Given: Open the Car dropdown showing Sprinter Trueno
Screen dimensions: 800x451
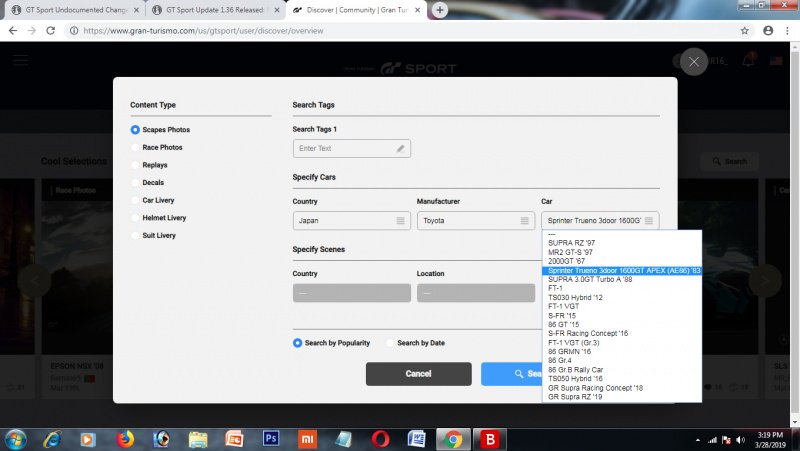Looking at the screenshot, I should point(600,220).
